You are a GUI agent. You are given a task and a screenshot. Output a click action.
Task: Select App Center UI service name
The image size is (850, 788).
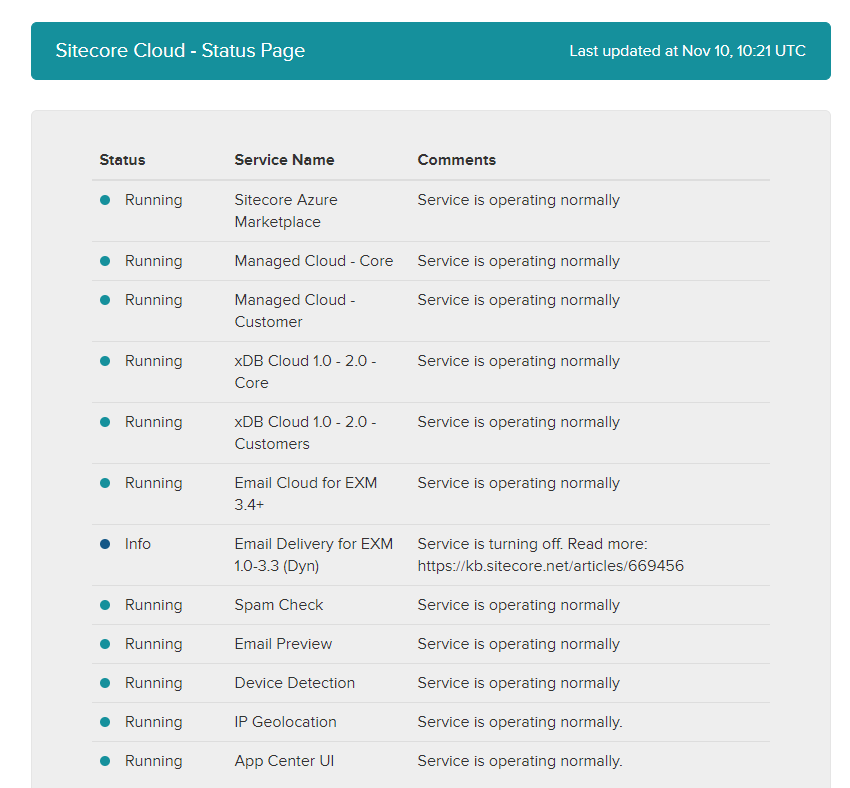click(284, 761)
